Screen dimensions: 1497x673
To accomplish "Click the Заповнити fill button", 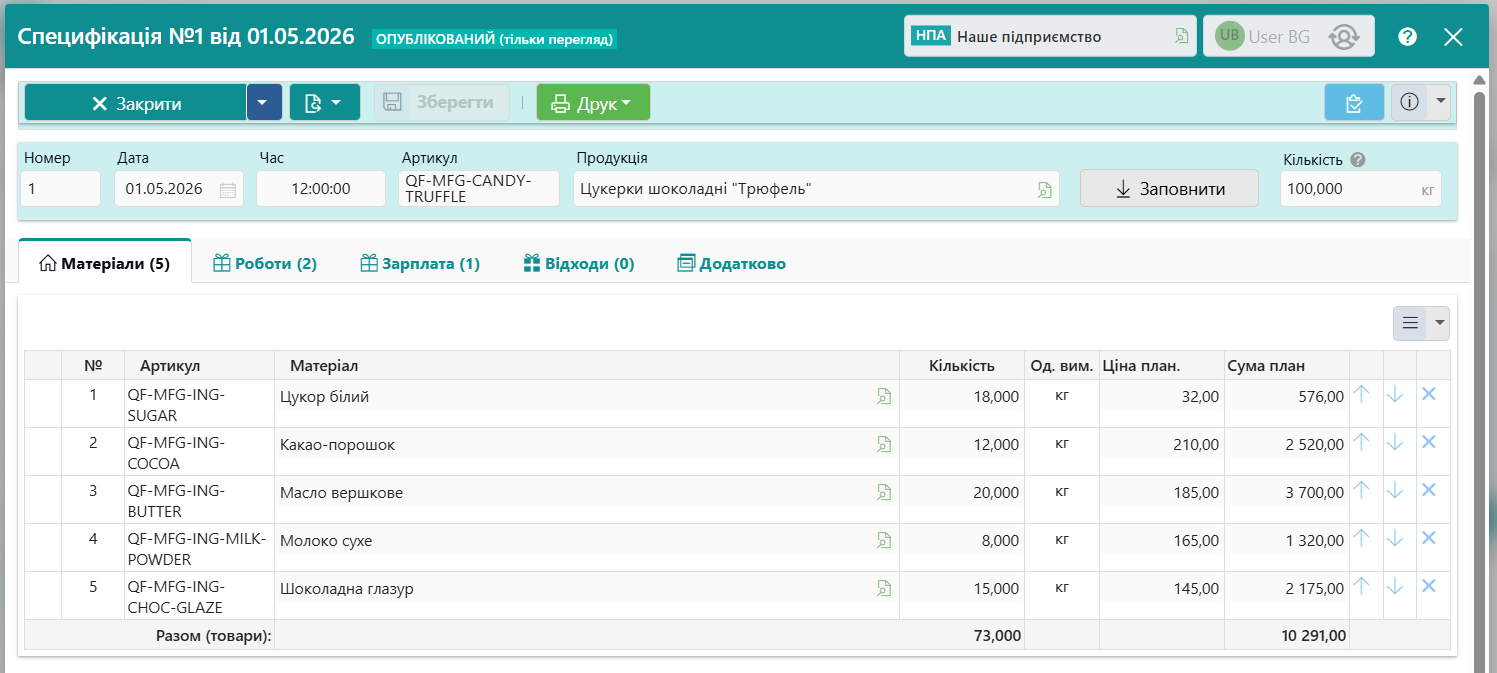I will [1169, 189].
